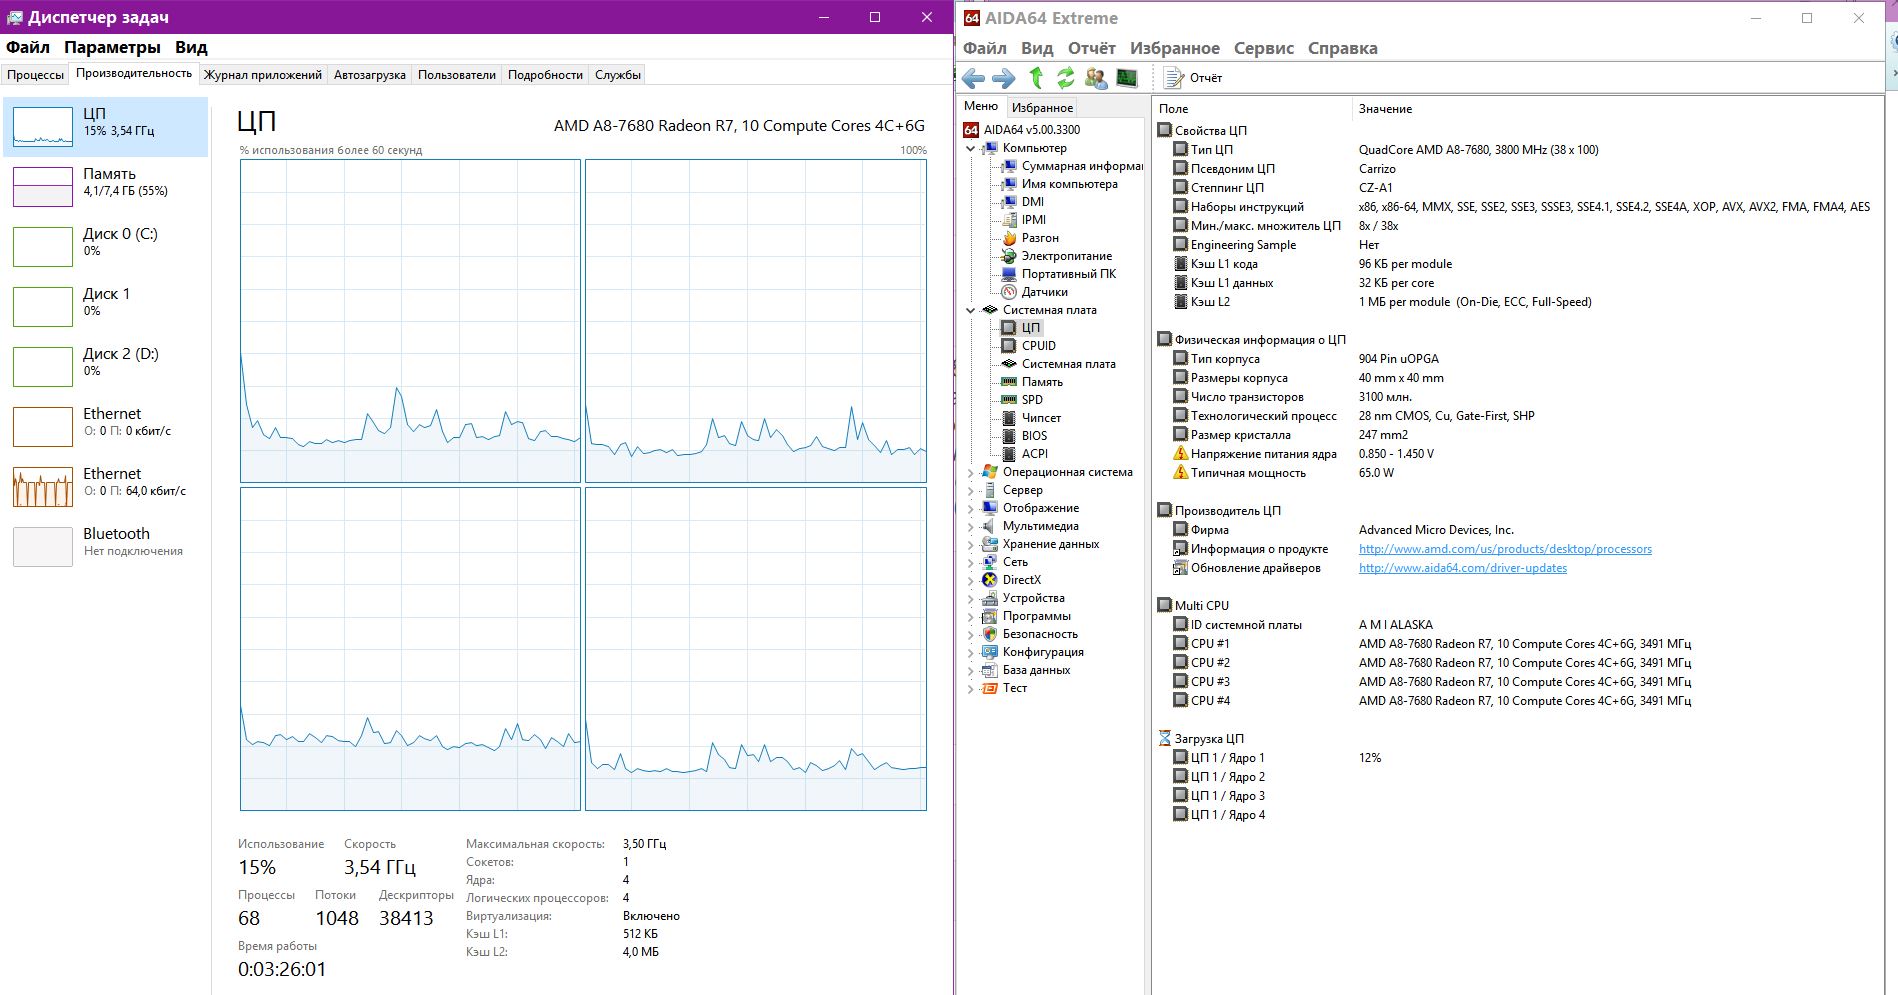This screenshot has width=1898, height=995.
Task: Collapse the Компьютер tree node
Action: (x=970, y=148)
